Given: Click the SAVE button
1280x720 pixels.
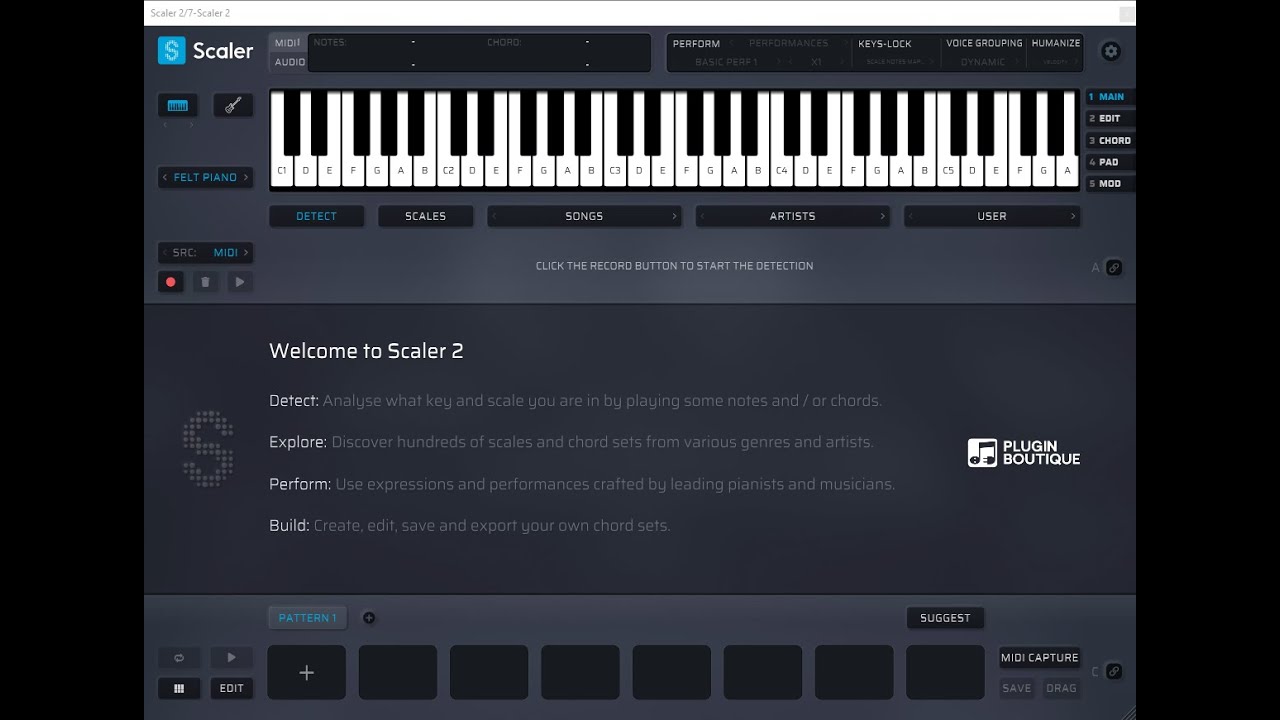Looking at the screenshot, I should click(1016, 688).
